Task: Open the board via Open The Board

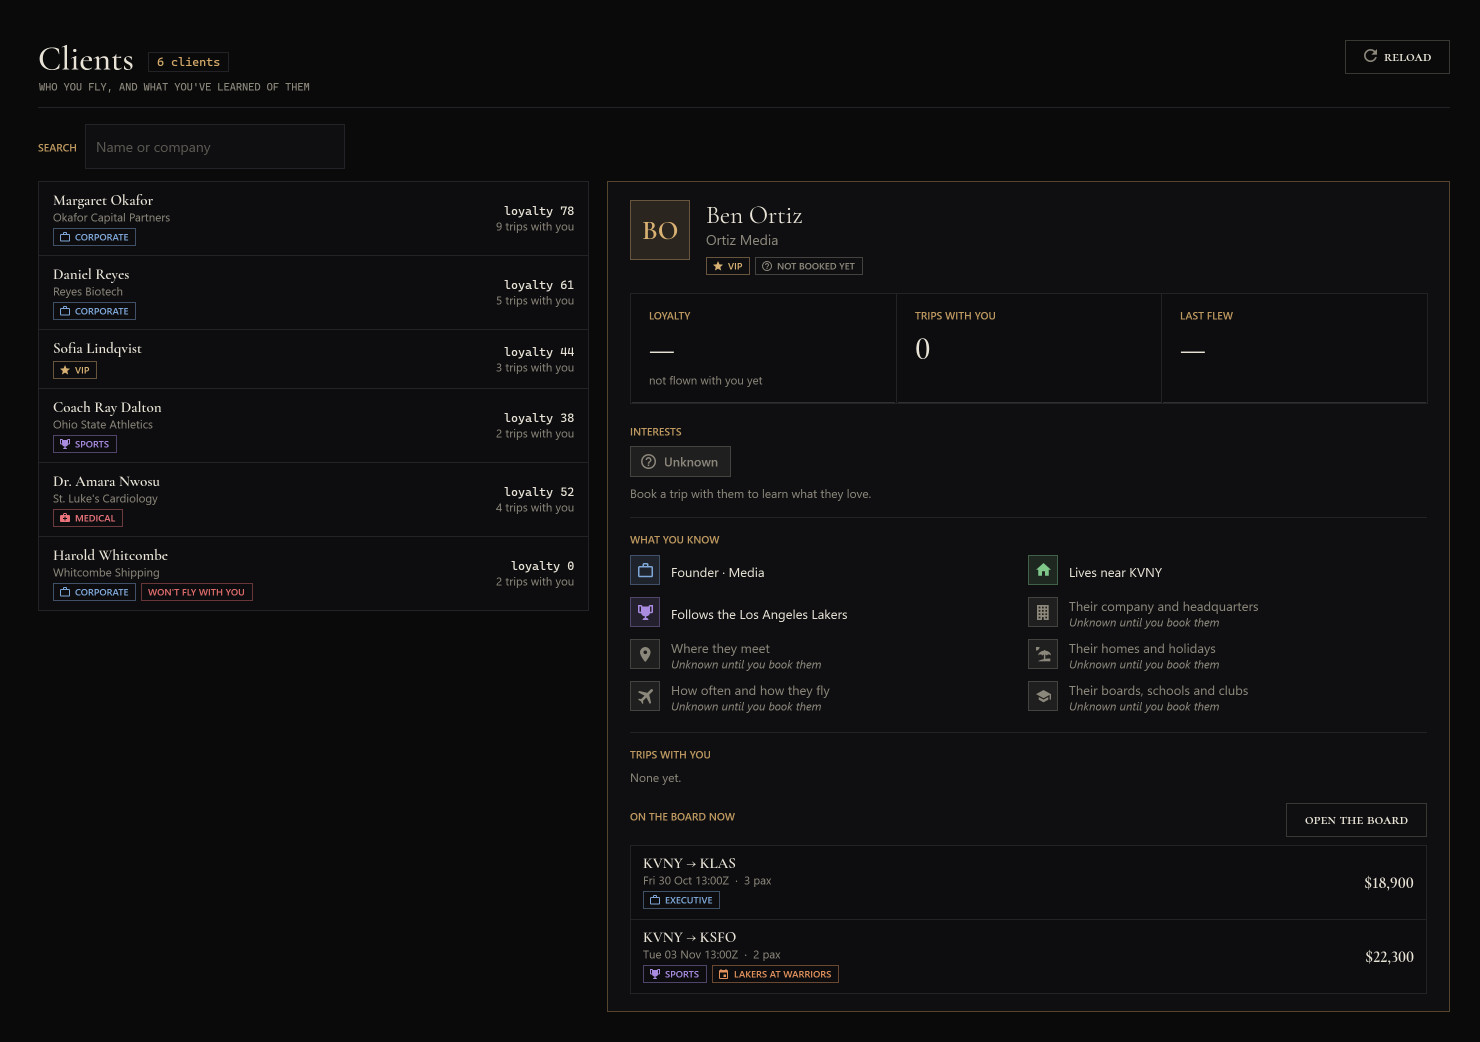Action: pos(1356,820)
